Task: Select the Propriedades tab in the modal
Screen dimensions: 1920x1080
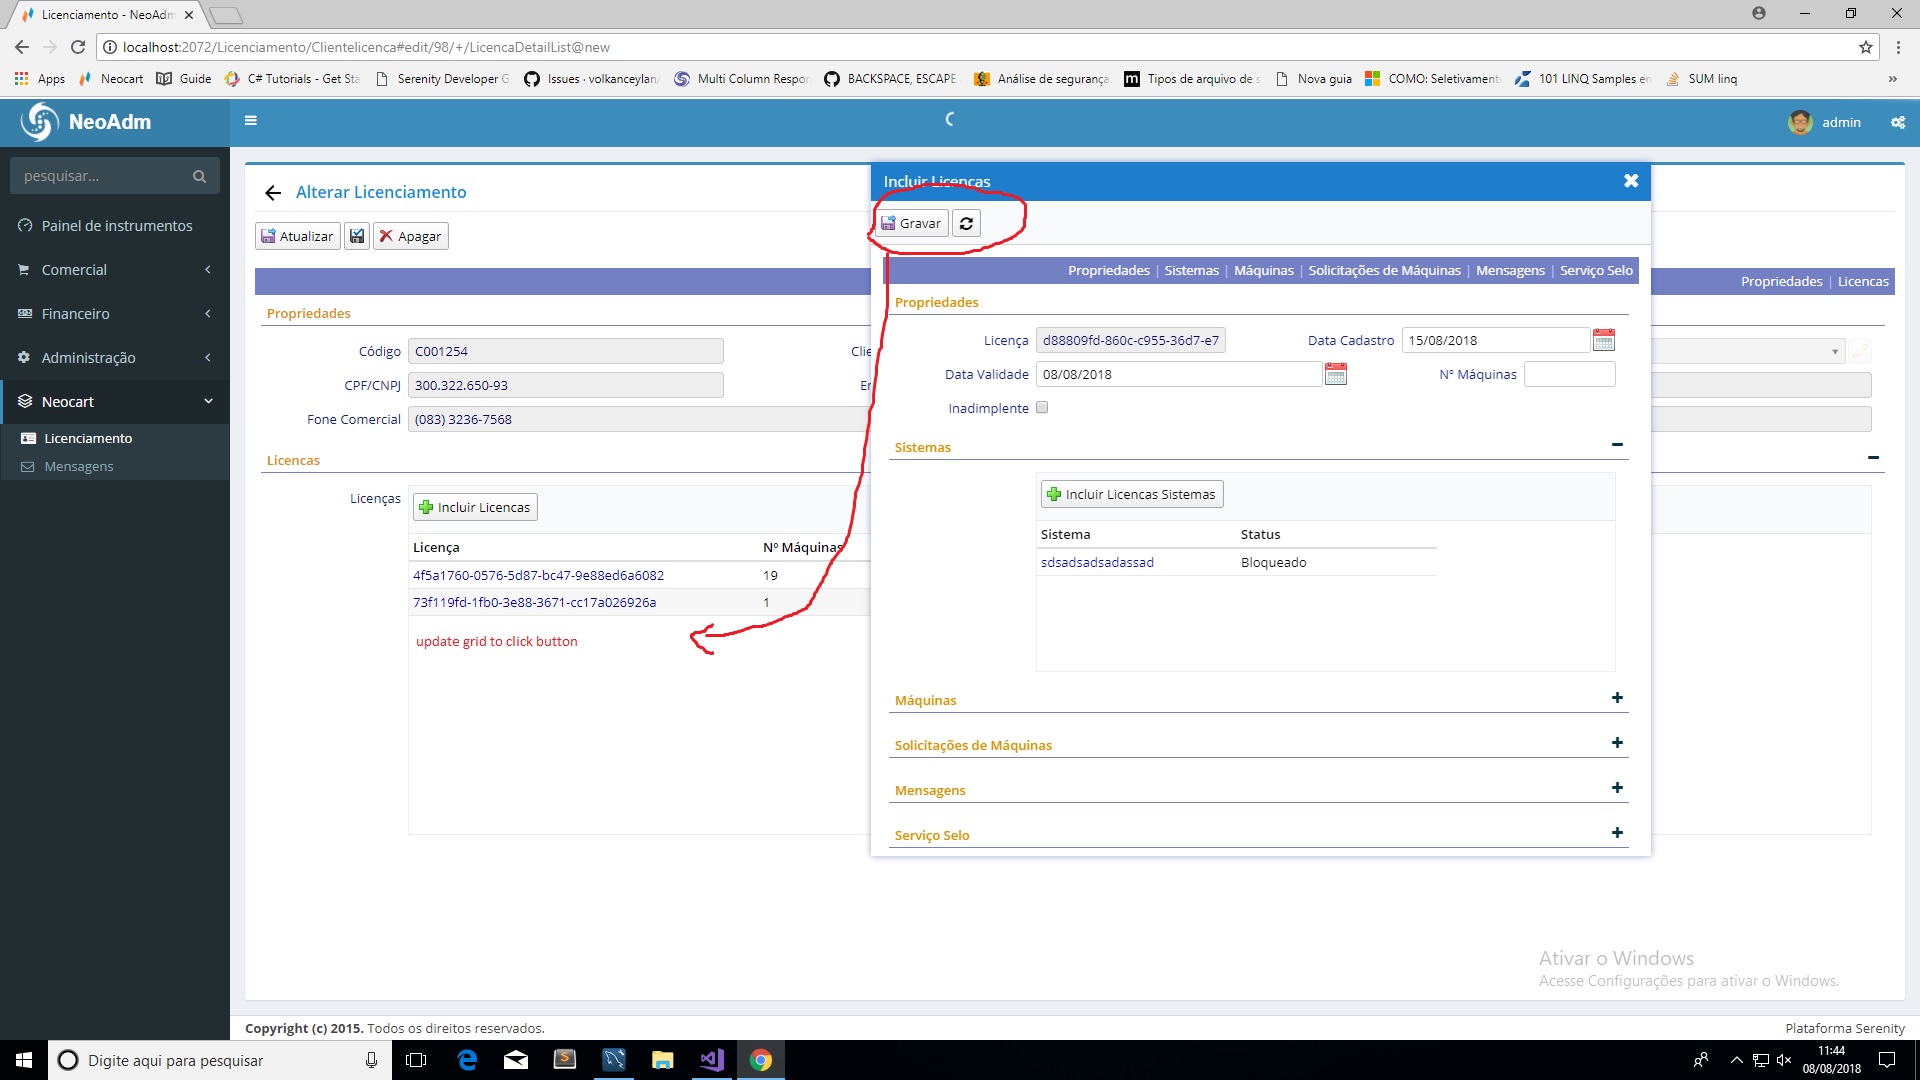Action: coord(1108,270)
